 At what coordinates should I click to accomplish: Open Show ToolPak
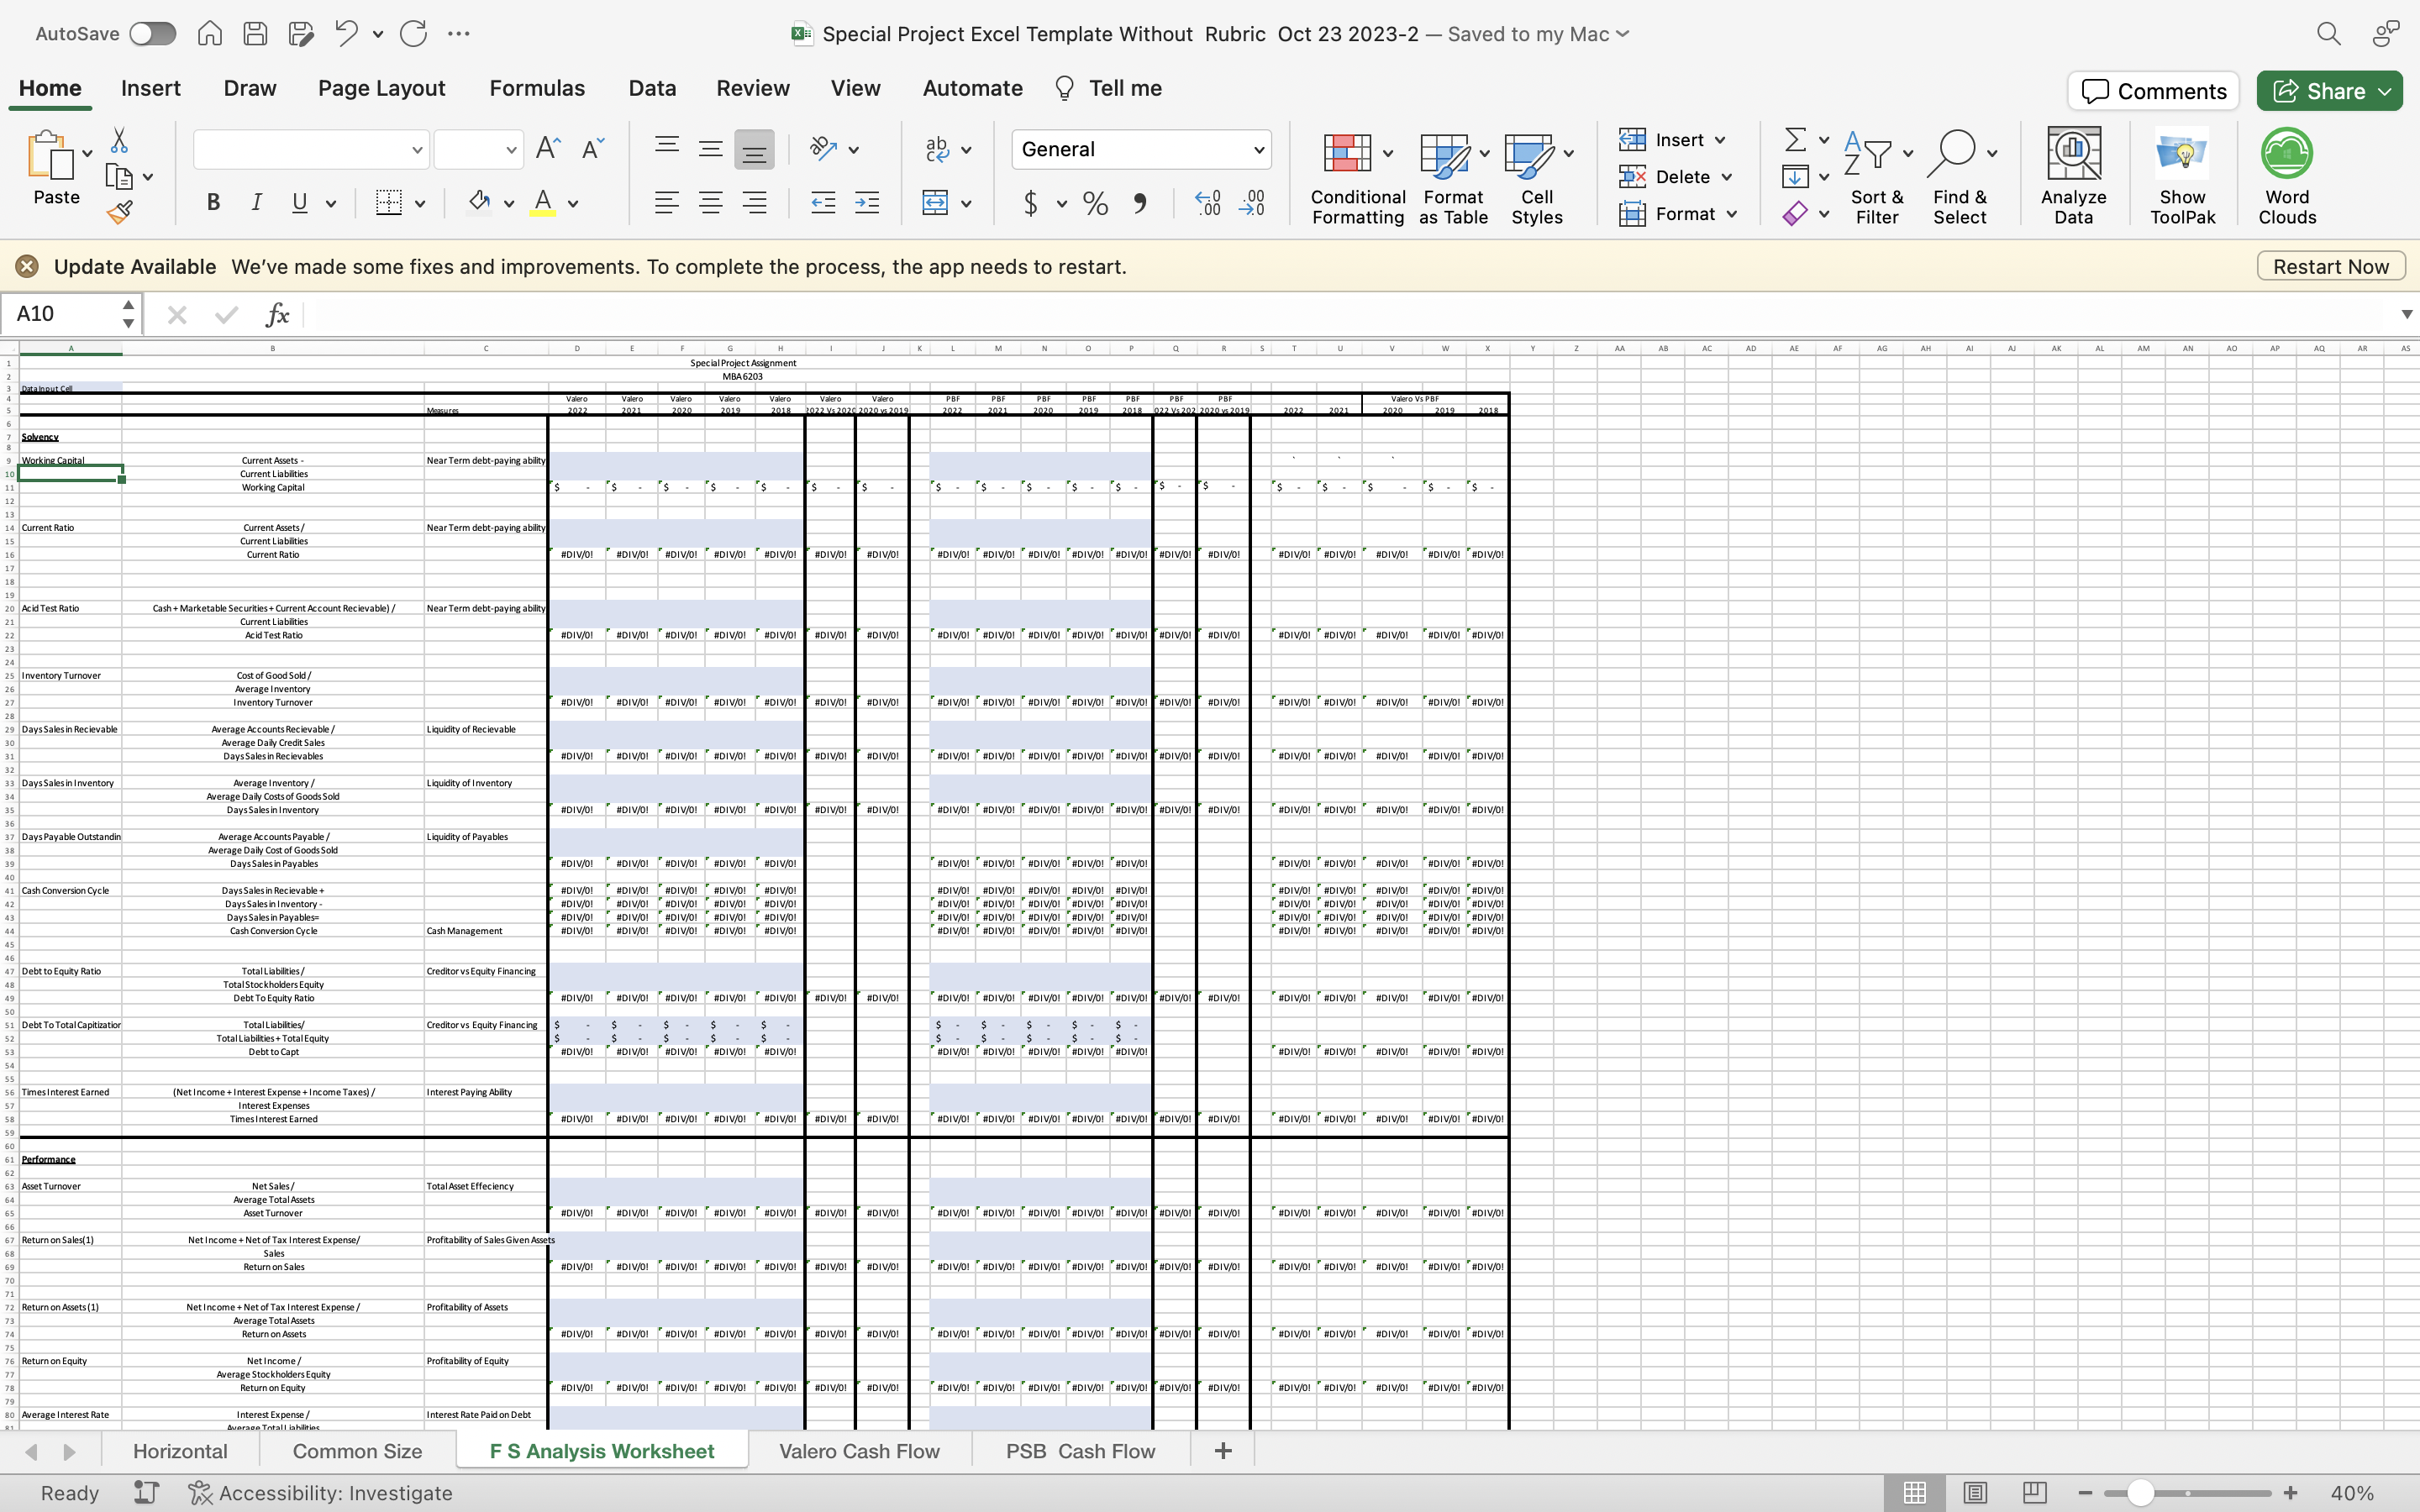coord(2183,176)
